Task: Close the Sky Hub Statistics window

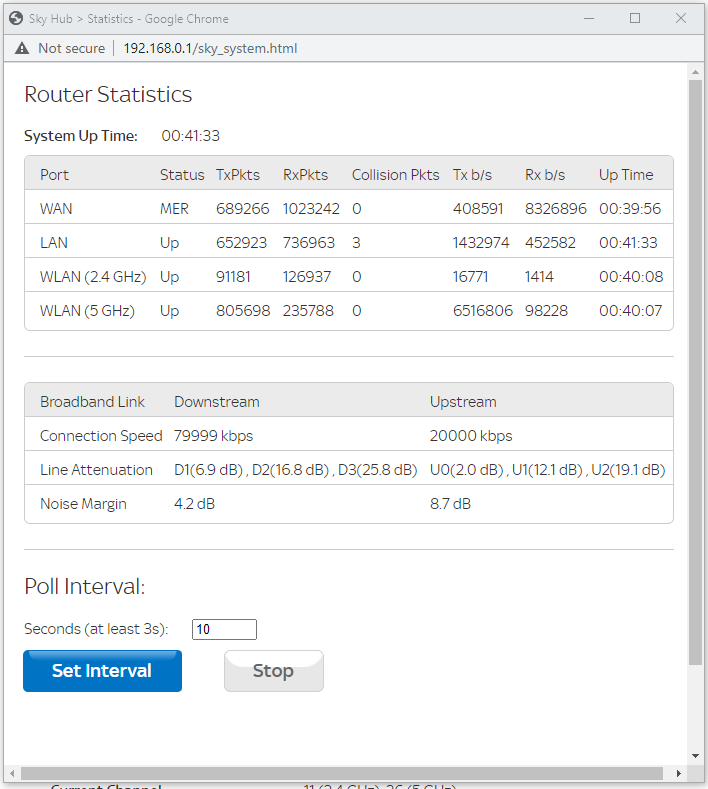Action: click(681, 18)
